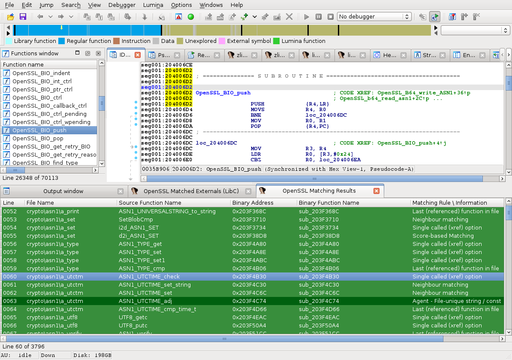The width and height of the screenshot is (512, 360).
Task: Select the SetBlobCmp result row
Action: [253, 220]
